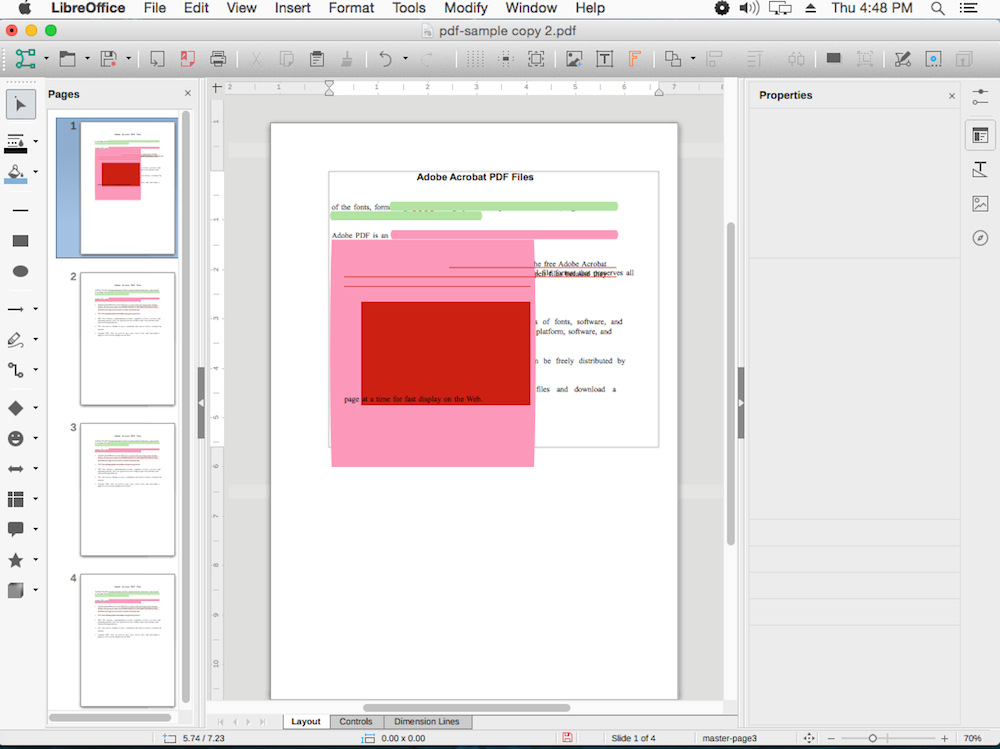Open the File menu
Image resolution: width=1000 pixels, height=749 pixels.
coord(154,8)
